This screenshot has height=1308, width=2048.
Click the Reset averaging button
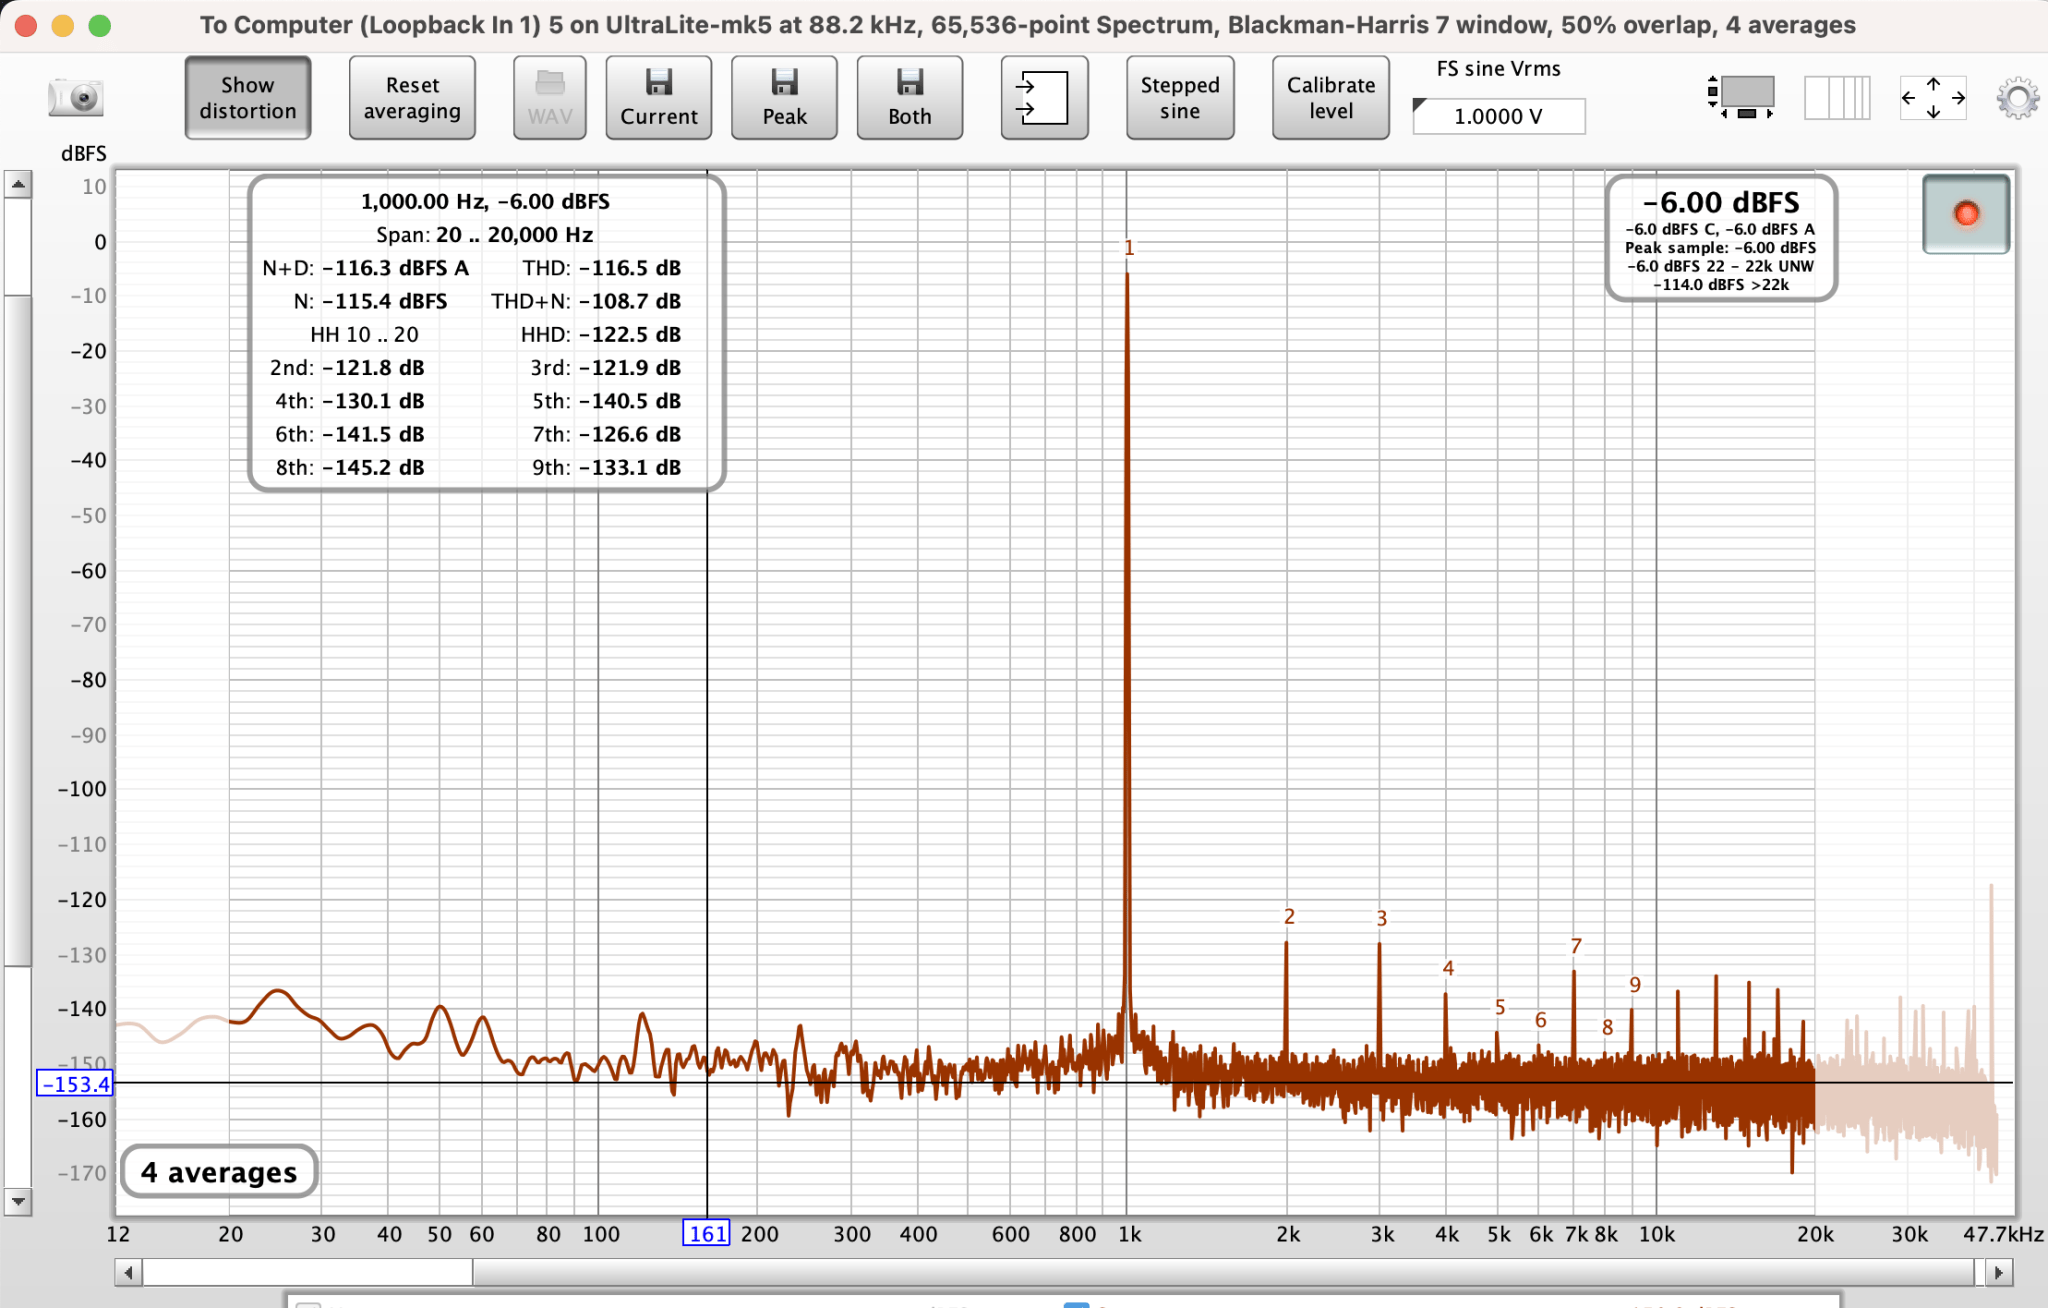tap(412, 98)
